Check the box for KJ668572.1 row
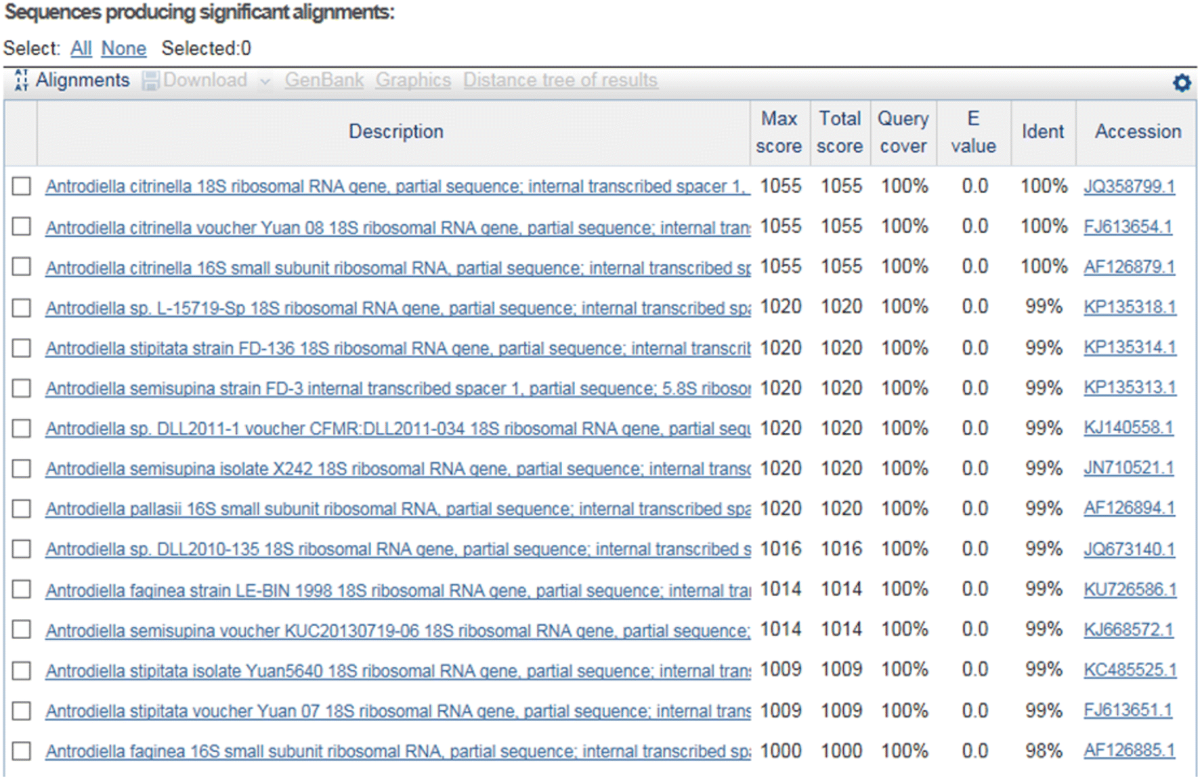 click(x=21, y=630)
